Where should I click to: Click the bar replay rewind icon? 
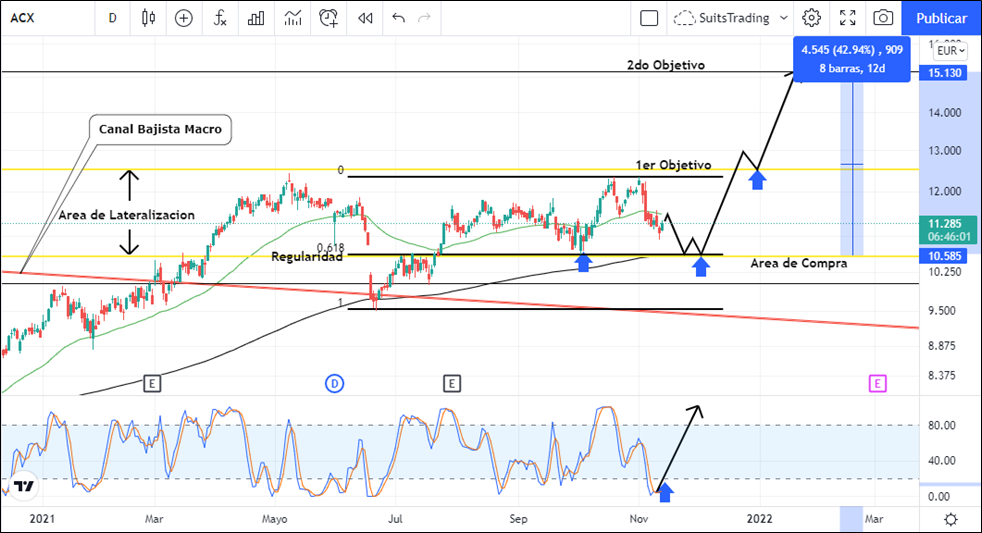pos(365,18)
